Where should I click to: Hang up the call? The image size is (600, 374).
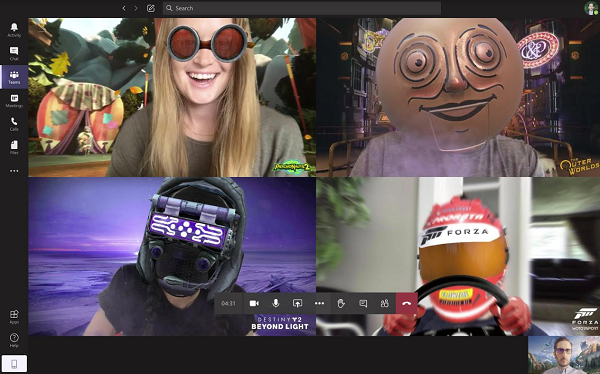(406, 304)
